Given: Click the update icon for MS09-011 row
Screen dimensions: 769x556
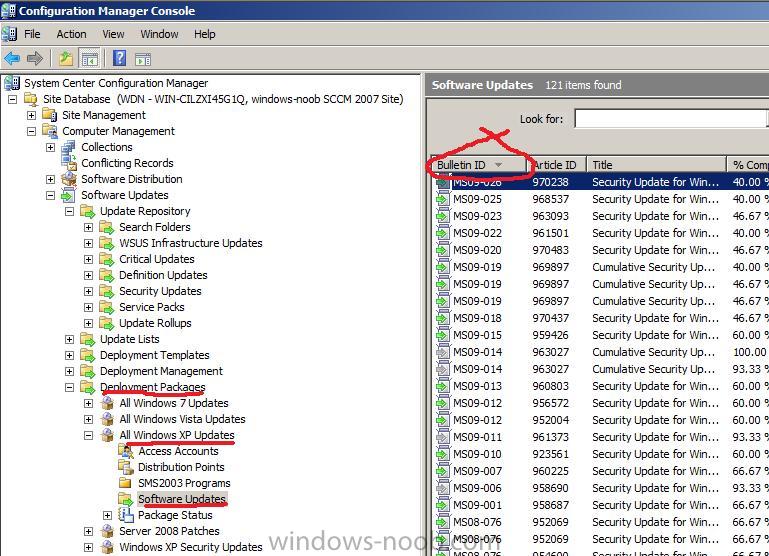Looking at the screenshot, I should [x=442, y=437].
